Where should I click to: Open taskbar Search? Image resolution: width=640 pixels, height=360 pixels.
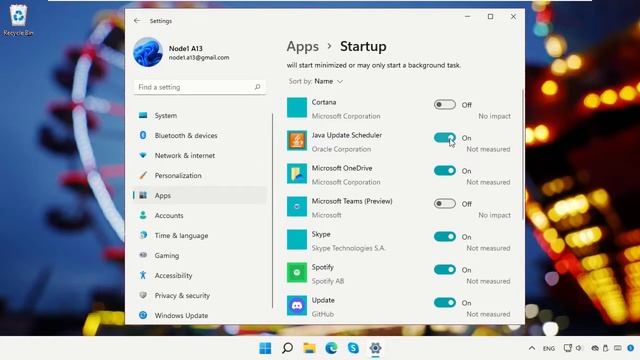tap(287, 348)
